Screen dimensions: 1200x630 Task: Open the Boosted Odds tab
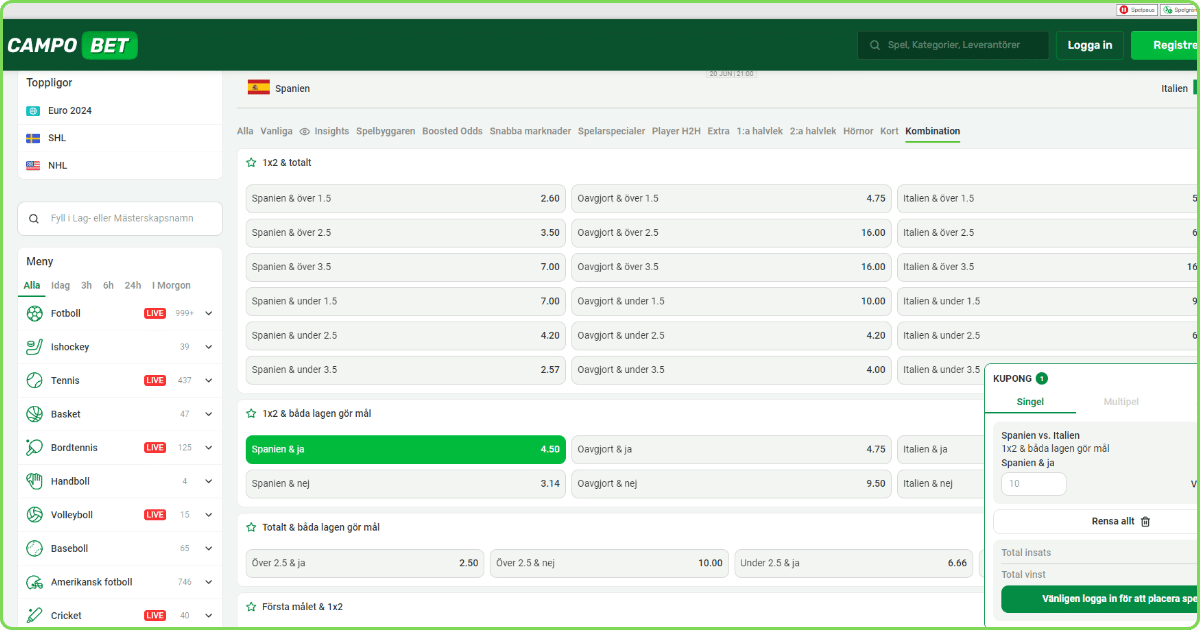coord(452,131)
